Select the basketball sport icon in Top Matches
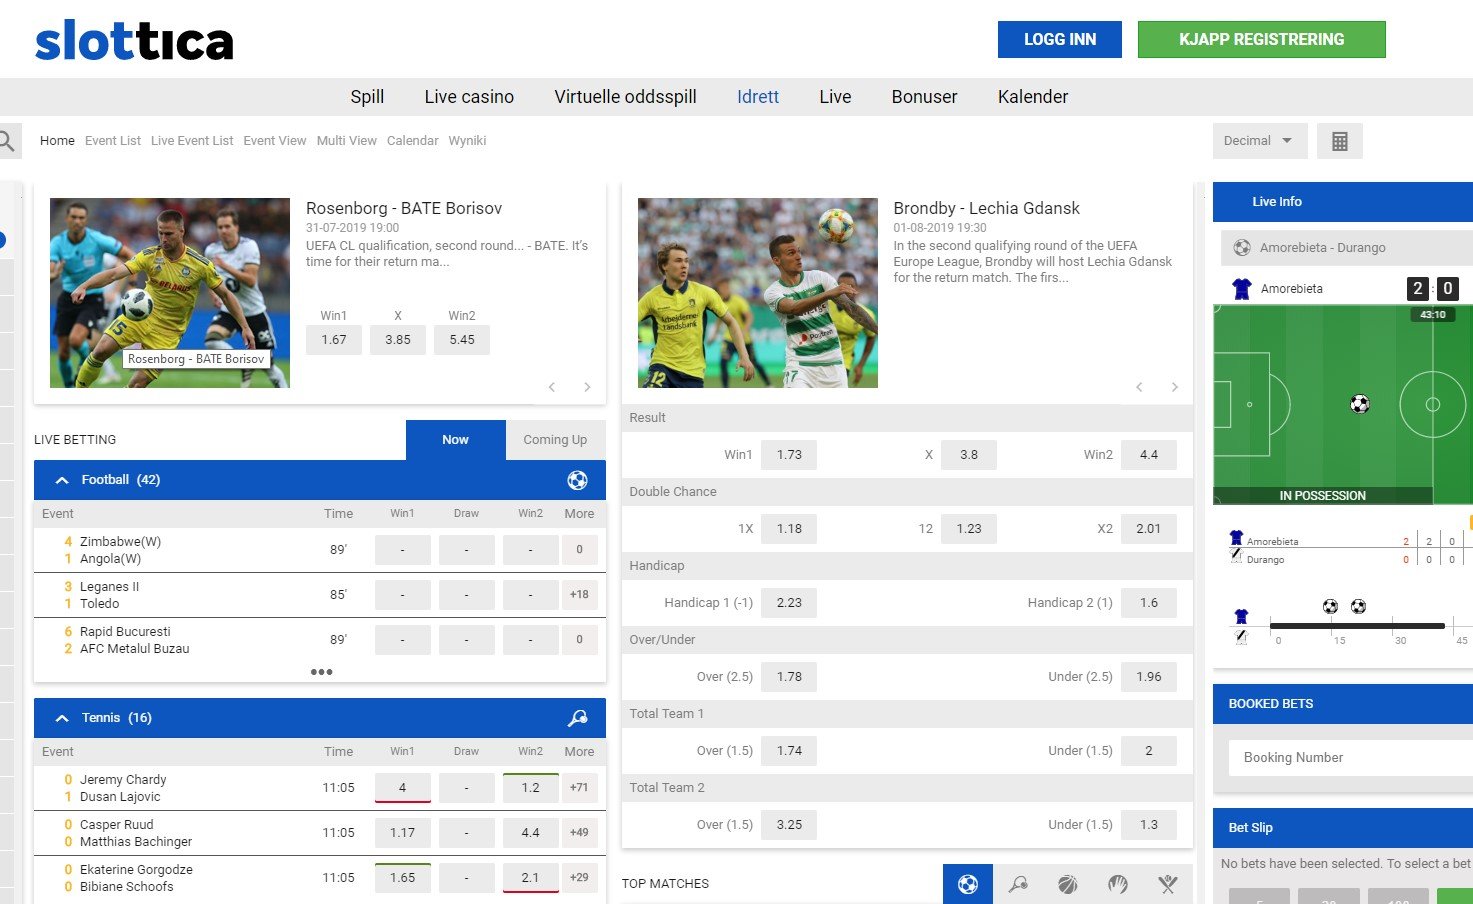Viewport: 1473px width, 904px height. click(x=1067, y=884)
